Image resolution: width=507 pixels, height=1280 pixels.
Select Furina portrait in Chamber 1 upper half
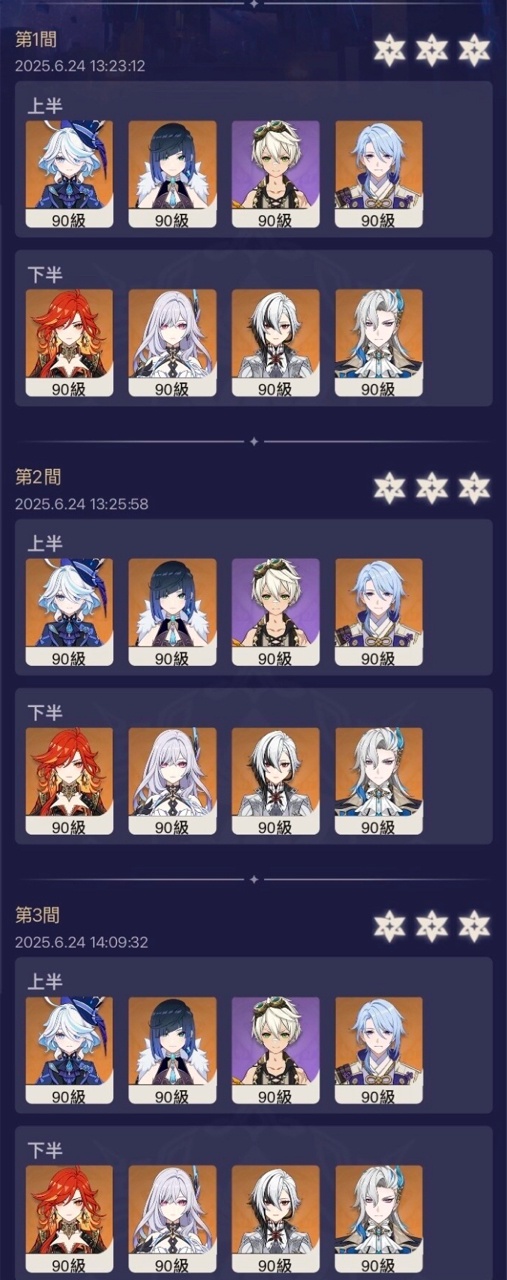(x=69, y=174)
